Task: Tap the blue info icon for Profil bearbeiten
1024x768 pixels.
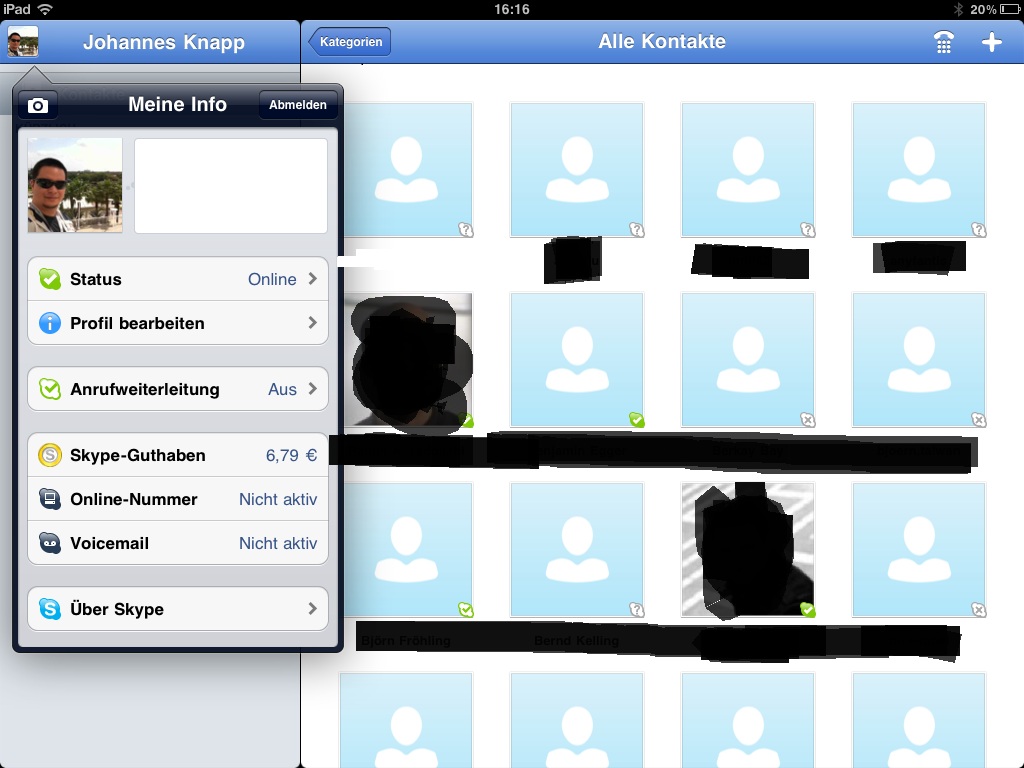Action: [x=50, y=323]
